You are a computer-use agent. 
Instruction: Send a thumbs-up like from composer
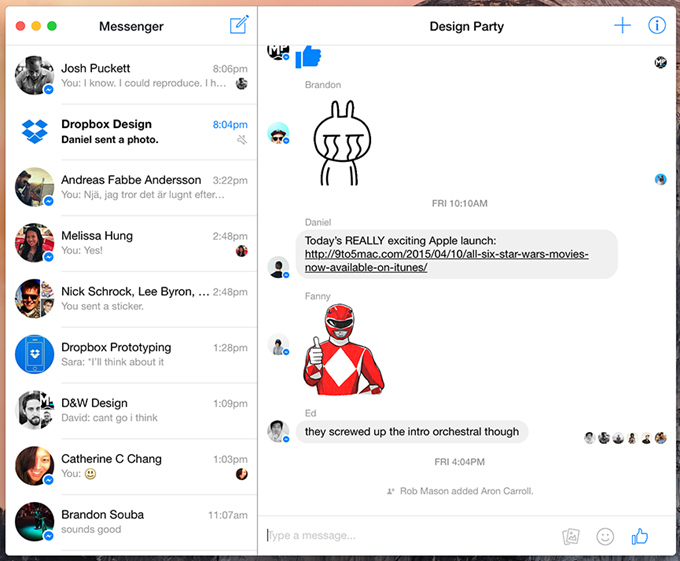point(640,536)
